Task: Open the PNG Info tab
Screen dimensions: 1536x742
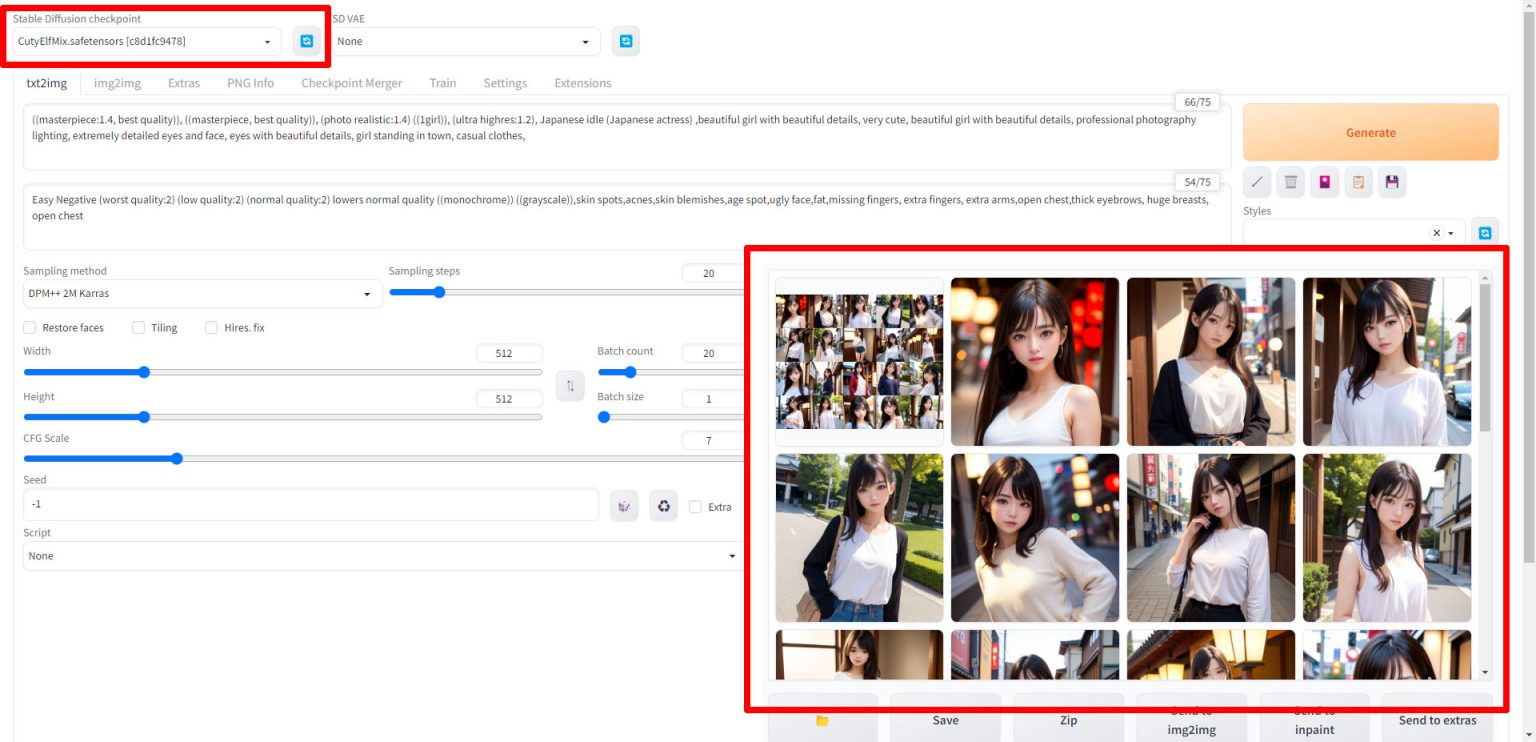Action: point(250,83)
